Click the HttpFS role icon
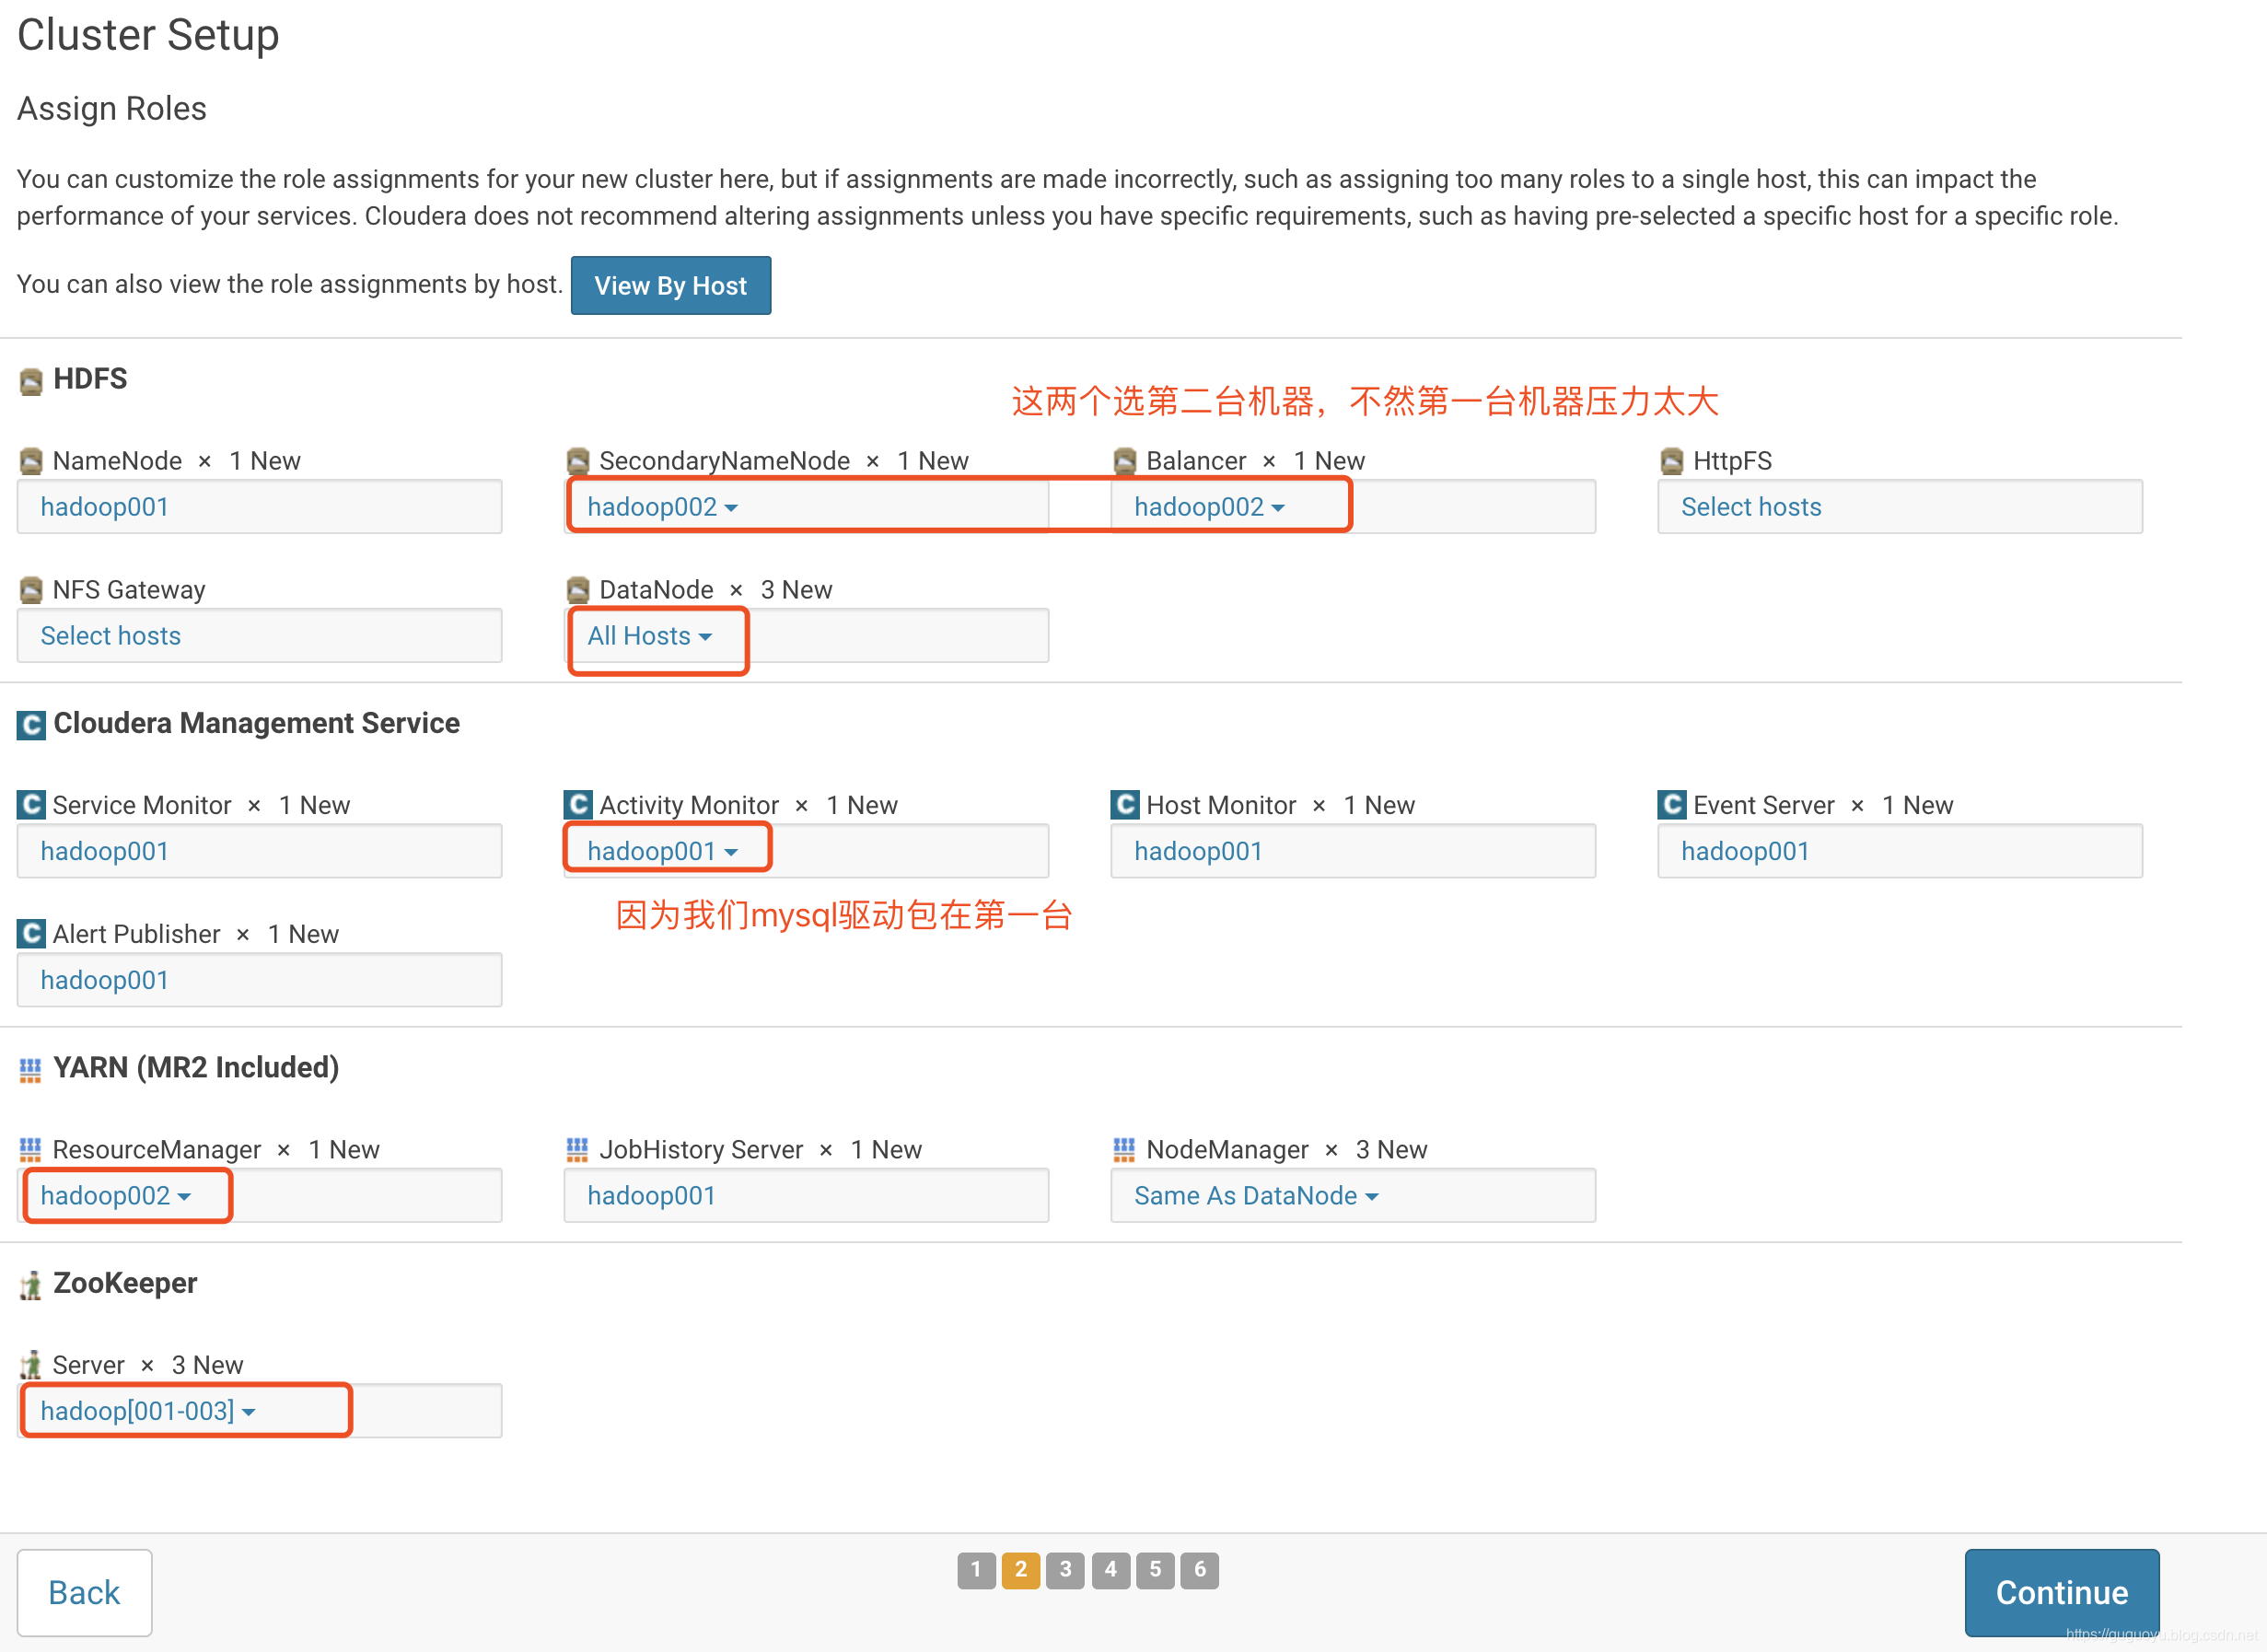The height and width of the screenshot is (1652, 2267). tap(1671, 461)
